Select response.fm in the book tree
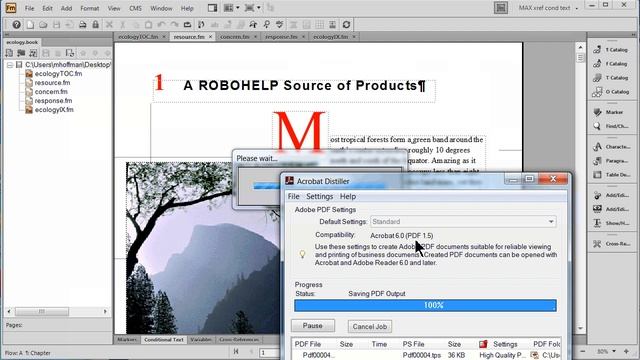640x360 pixels. point(53,101)
